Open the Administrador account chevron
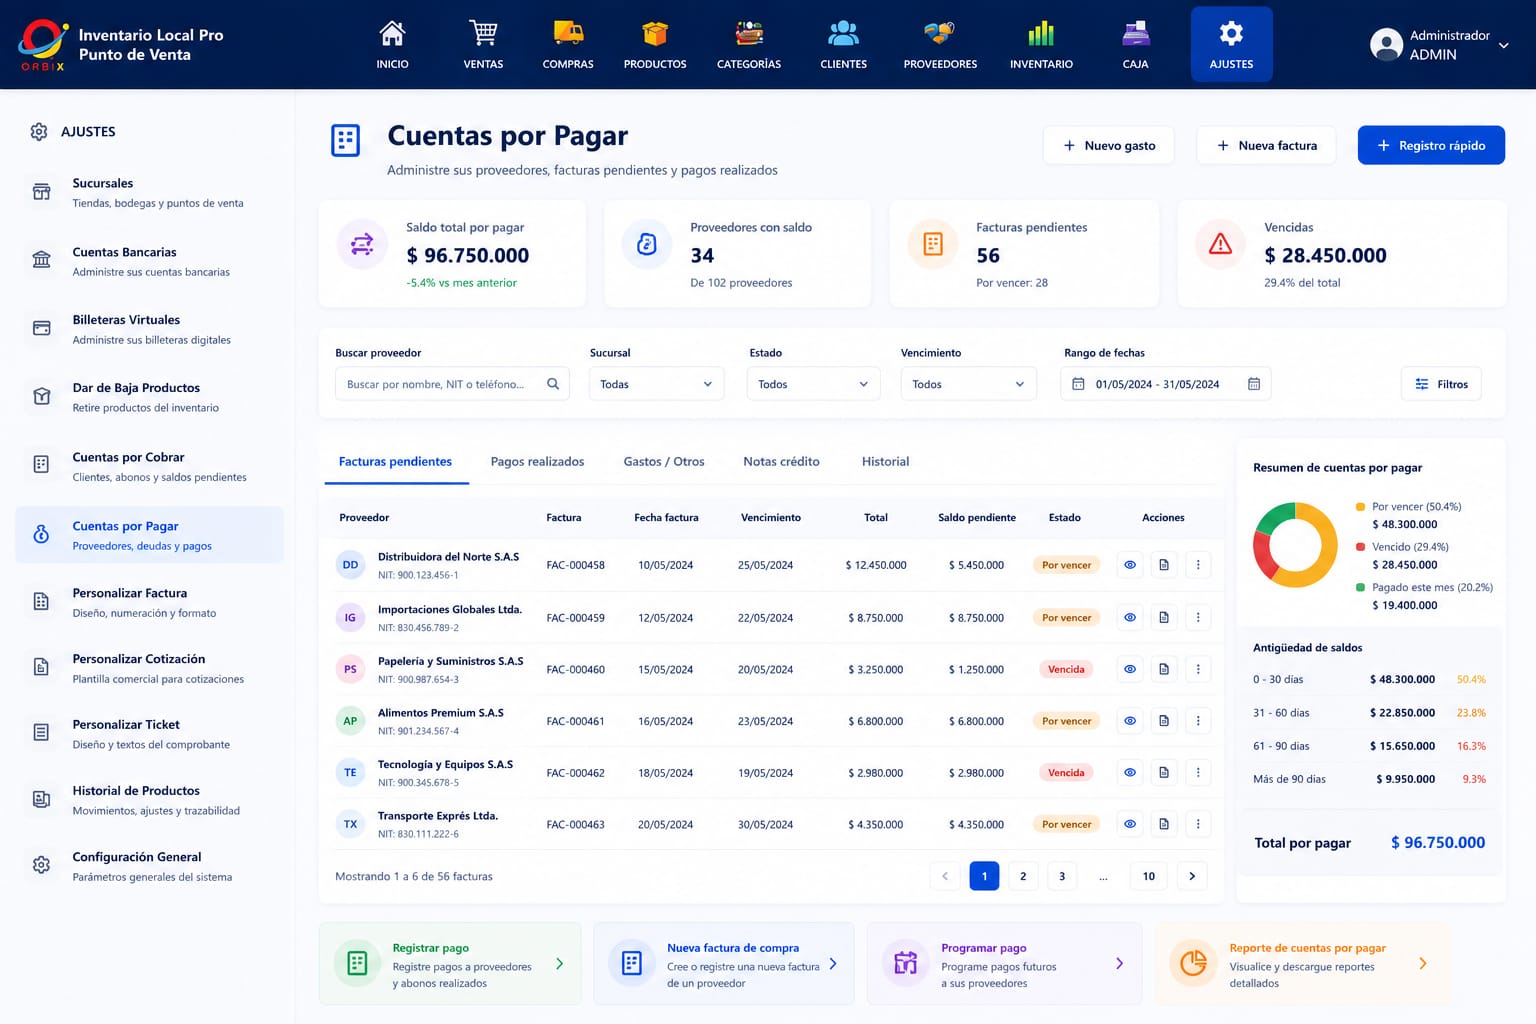Screen dimensions: 1536x1024 pos(1503,45)
